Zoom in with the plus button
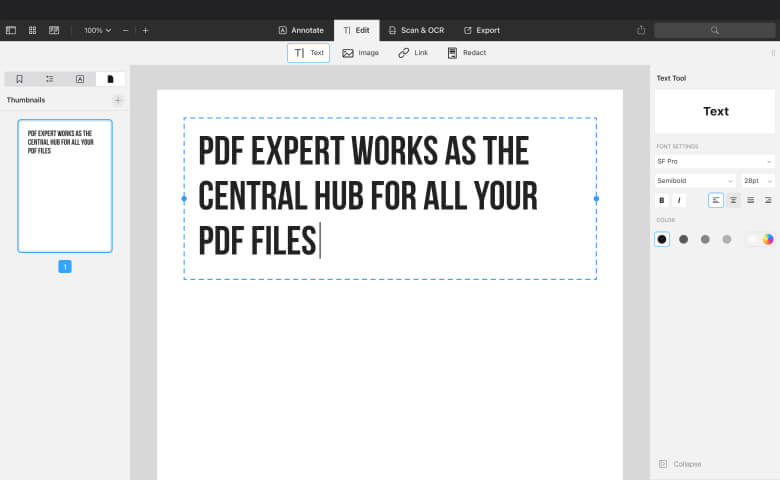 click(x=145, y=30)
